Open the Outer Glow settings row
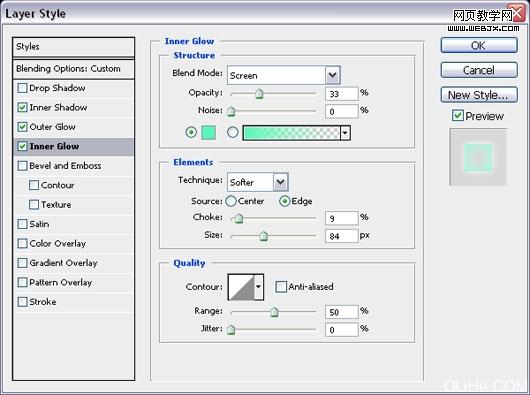 pyautogui.click(x=73, y=127)
